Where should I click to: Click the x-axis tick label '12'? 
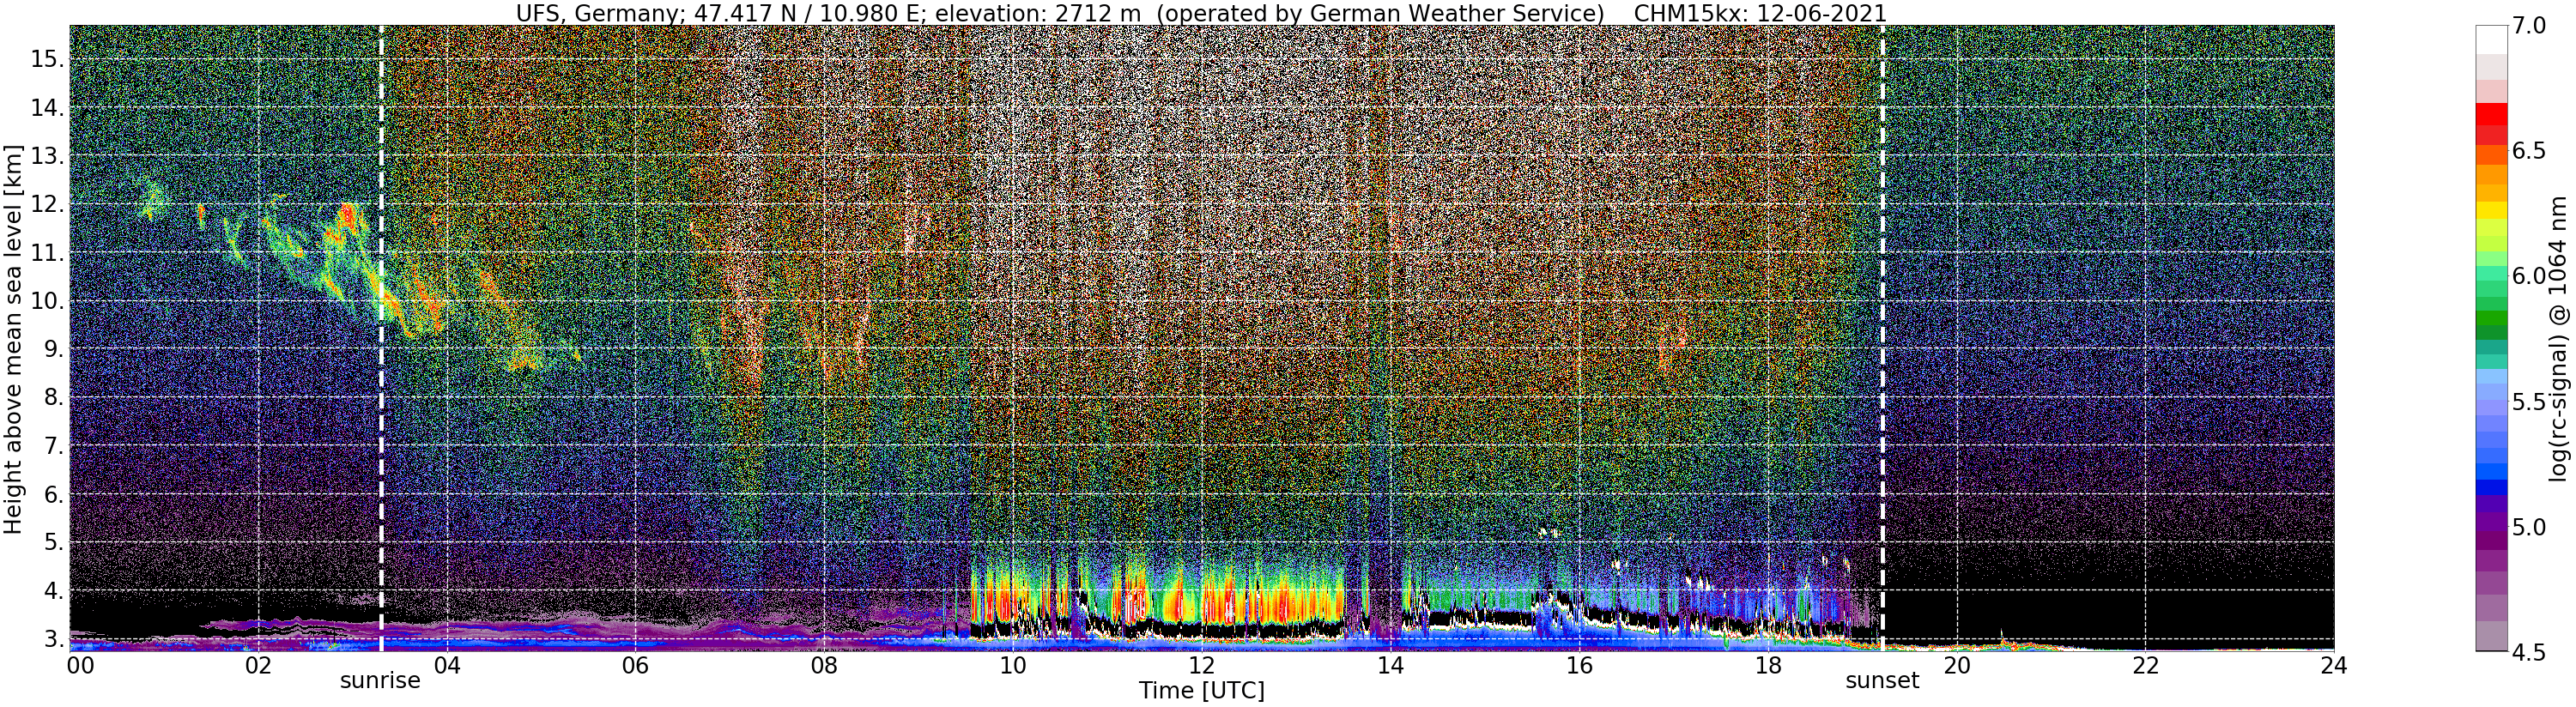click(1201, 666)
